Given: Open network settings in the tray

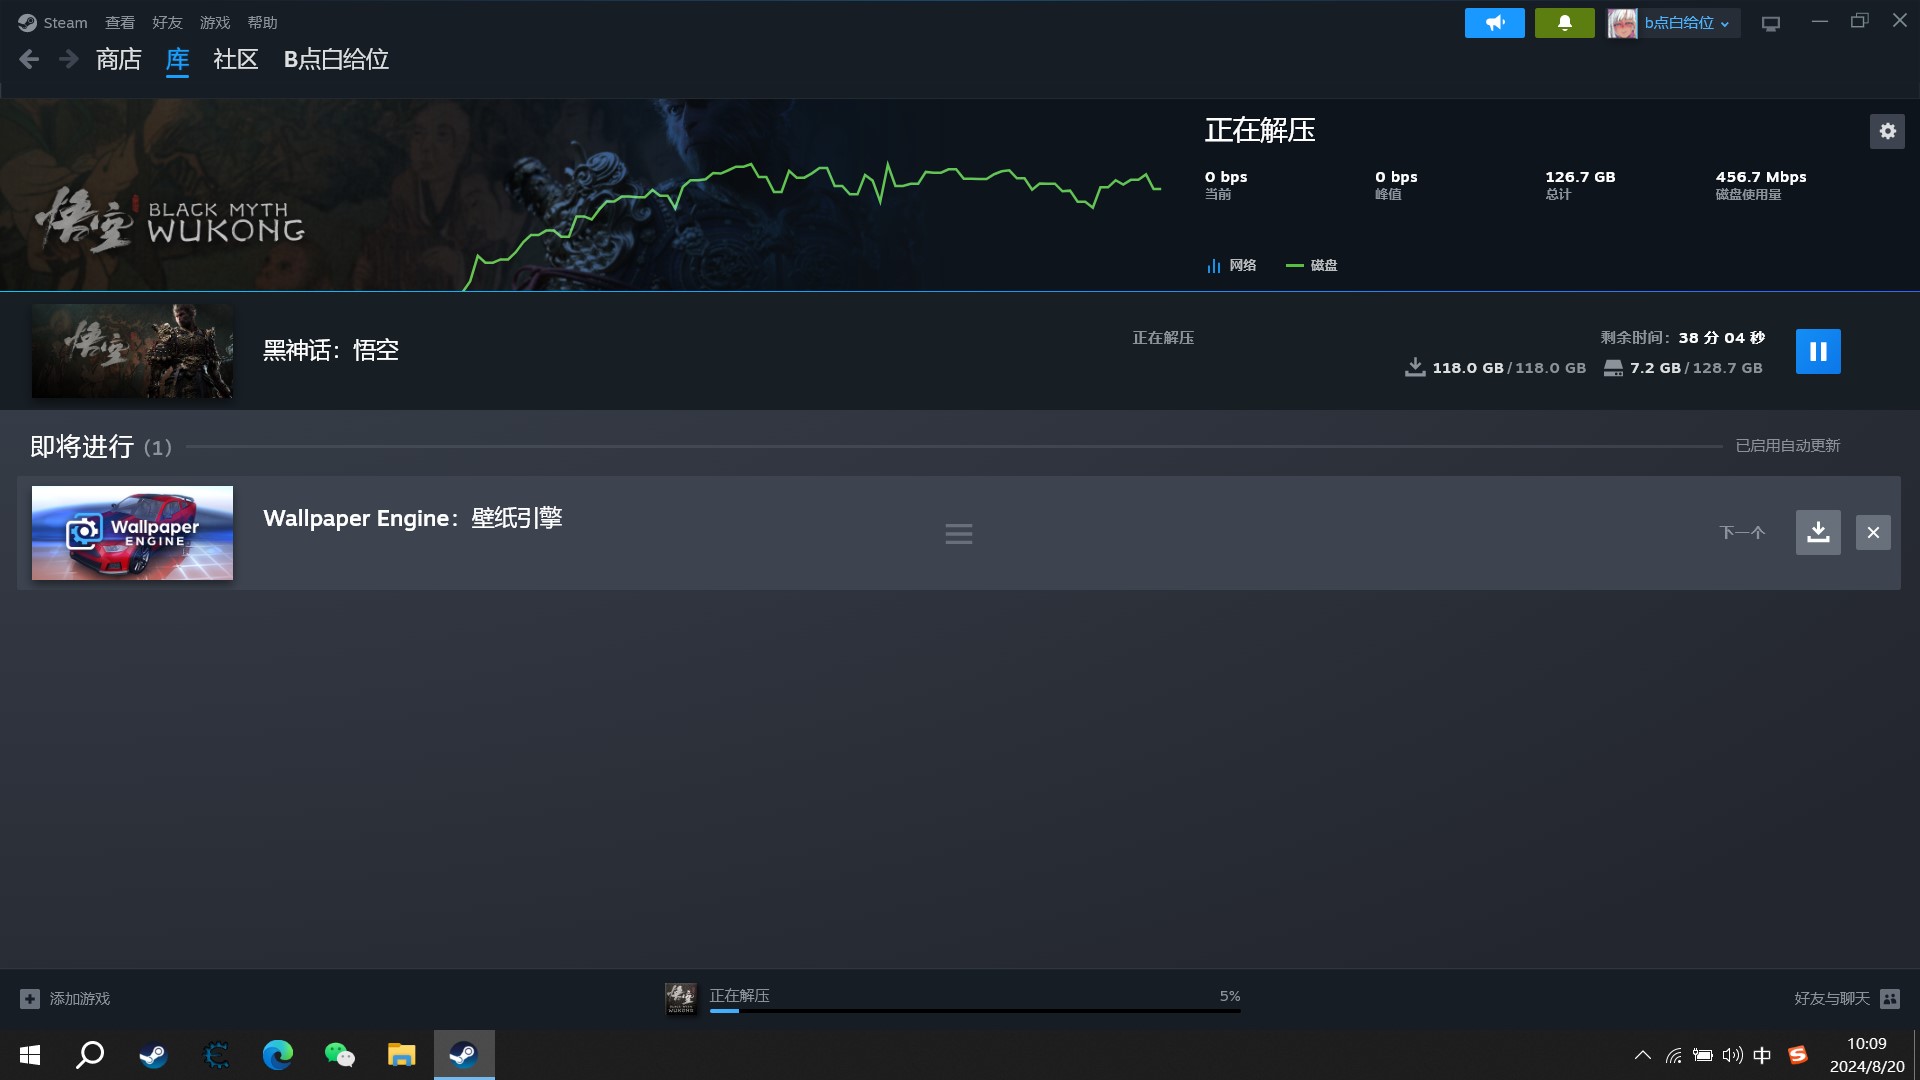Looking at the screenshot, I should click(1673, 1055).
